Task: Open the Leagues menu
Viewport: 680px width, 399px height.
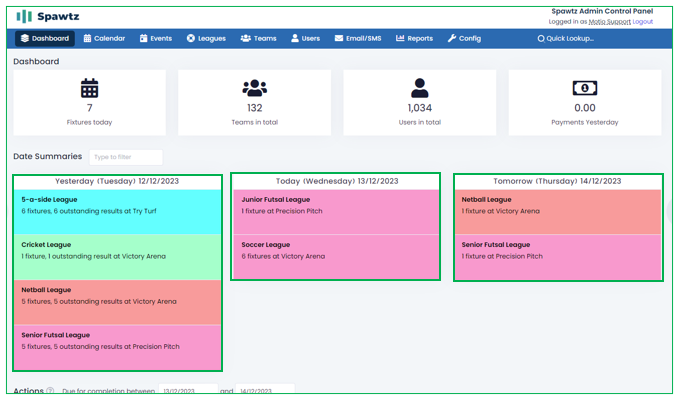Action: (x=206, y=38)
